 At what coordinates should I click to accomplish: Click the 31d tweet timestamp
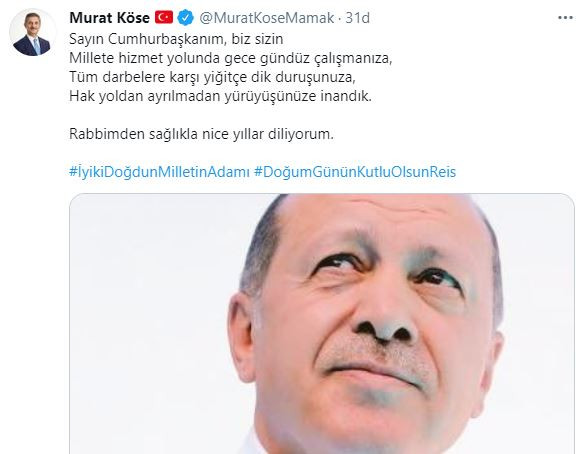[x=357, y=18]
